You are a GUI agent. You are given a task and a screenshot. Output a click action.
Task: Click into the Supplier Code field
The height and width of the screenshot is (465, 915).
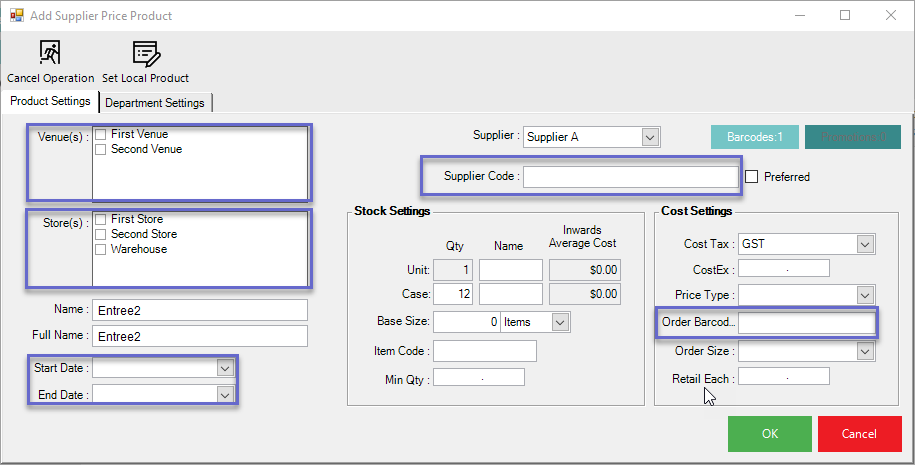pos(630,177)
